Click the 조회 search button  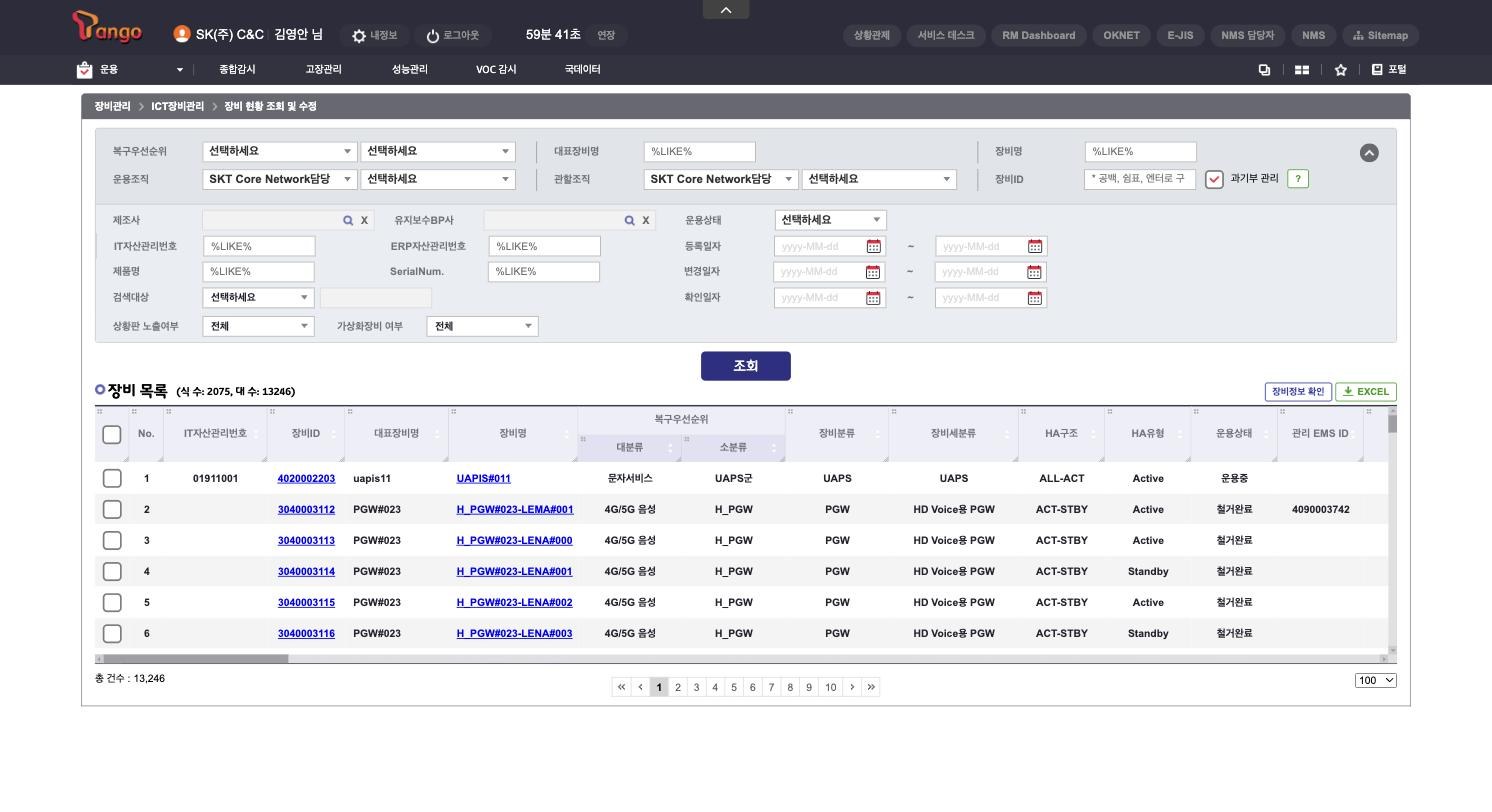746,366
